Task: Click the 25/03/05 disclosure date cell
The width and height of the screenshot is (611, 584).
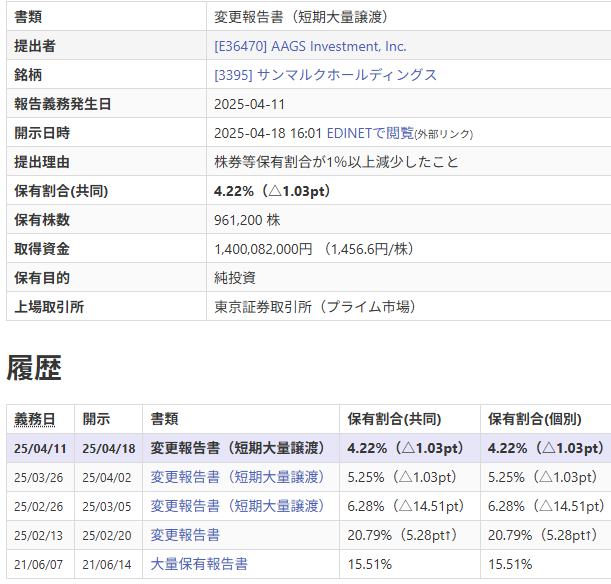Action: pos(107,506)
